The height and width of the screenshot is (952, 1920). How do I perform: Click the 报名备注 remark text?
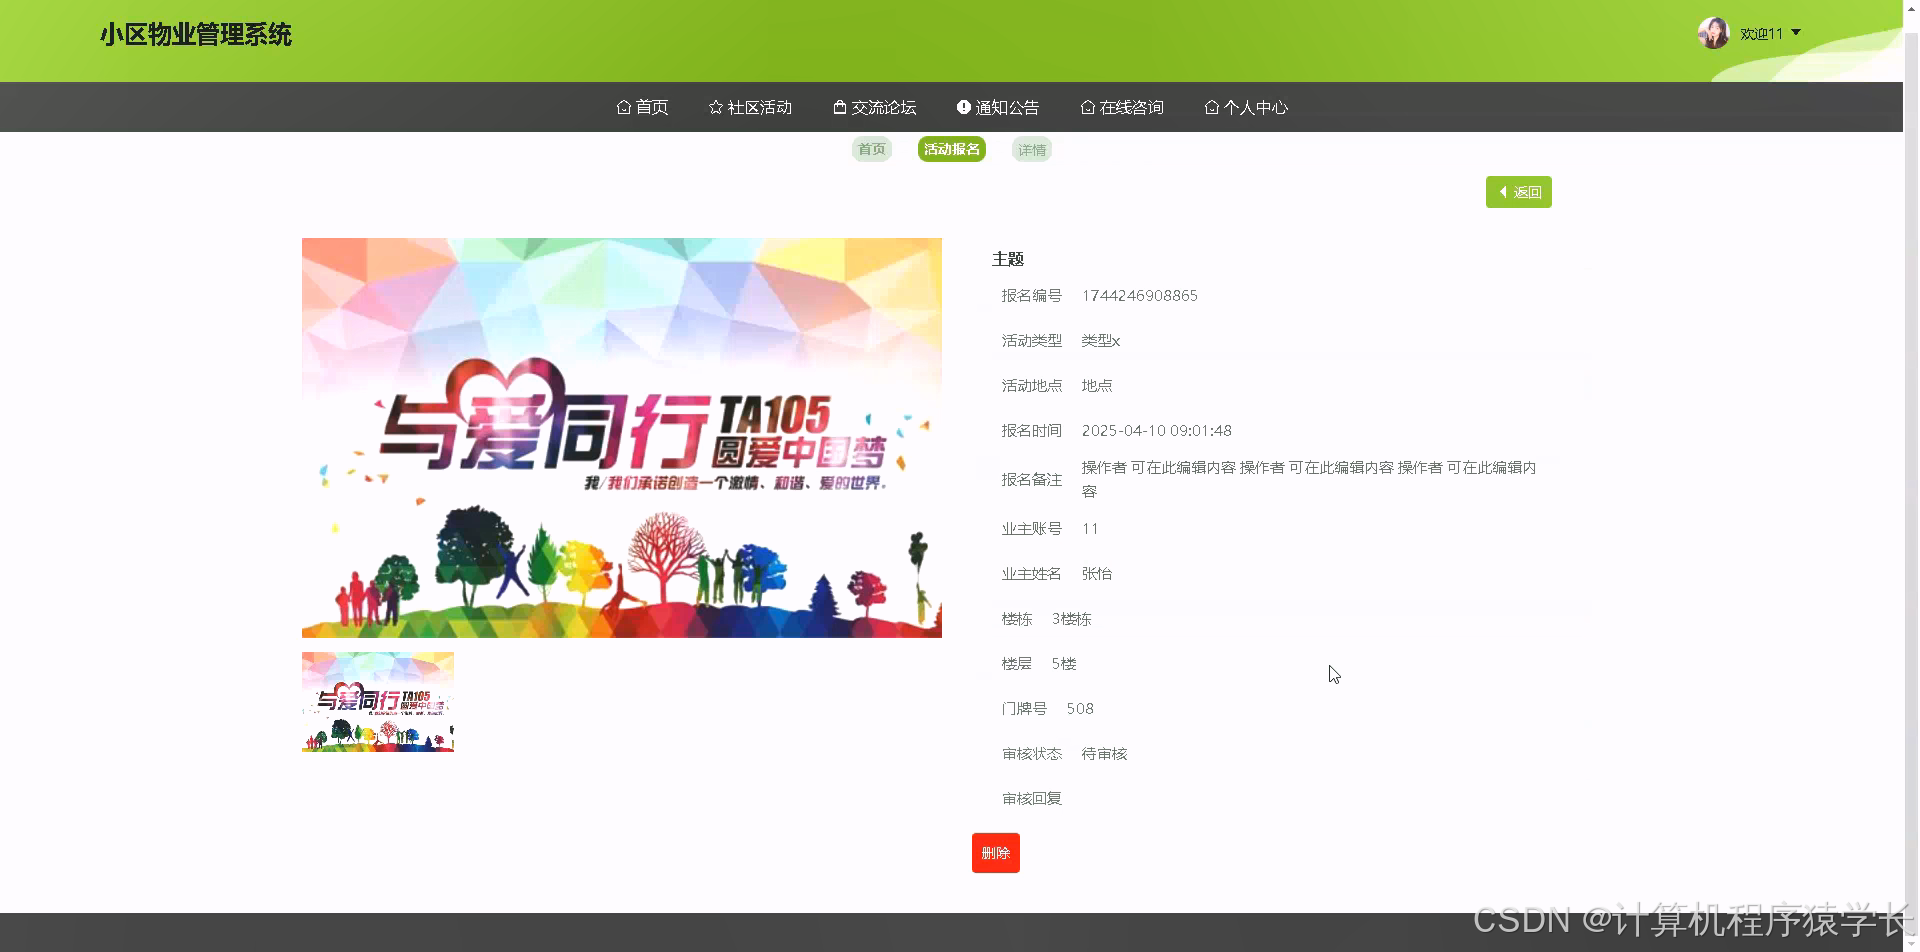tap(1309, 480)
